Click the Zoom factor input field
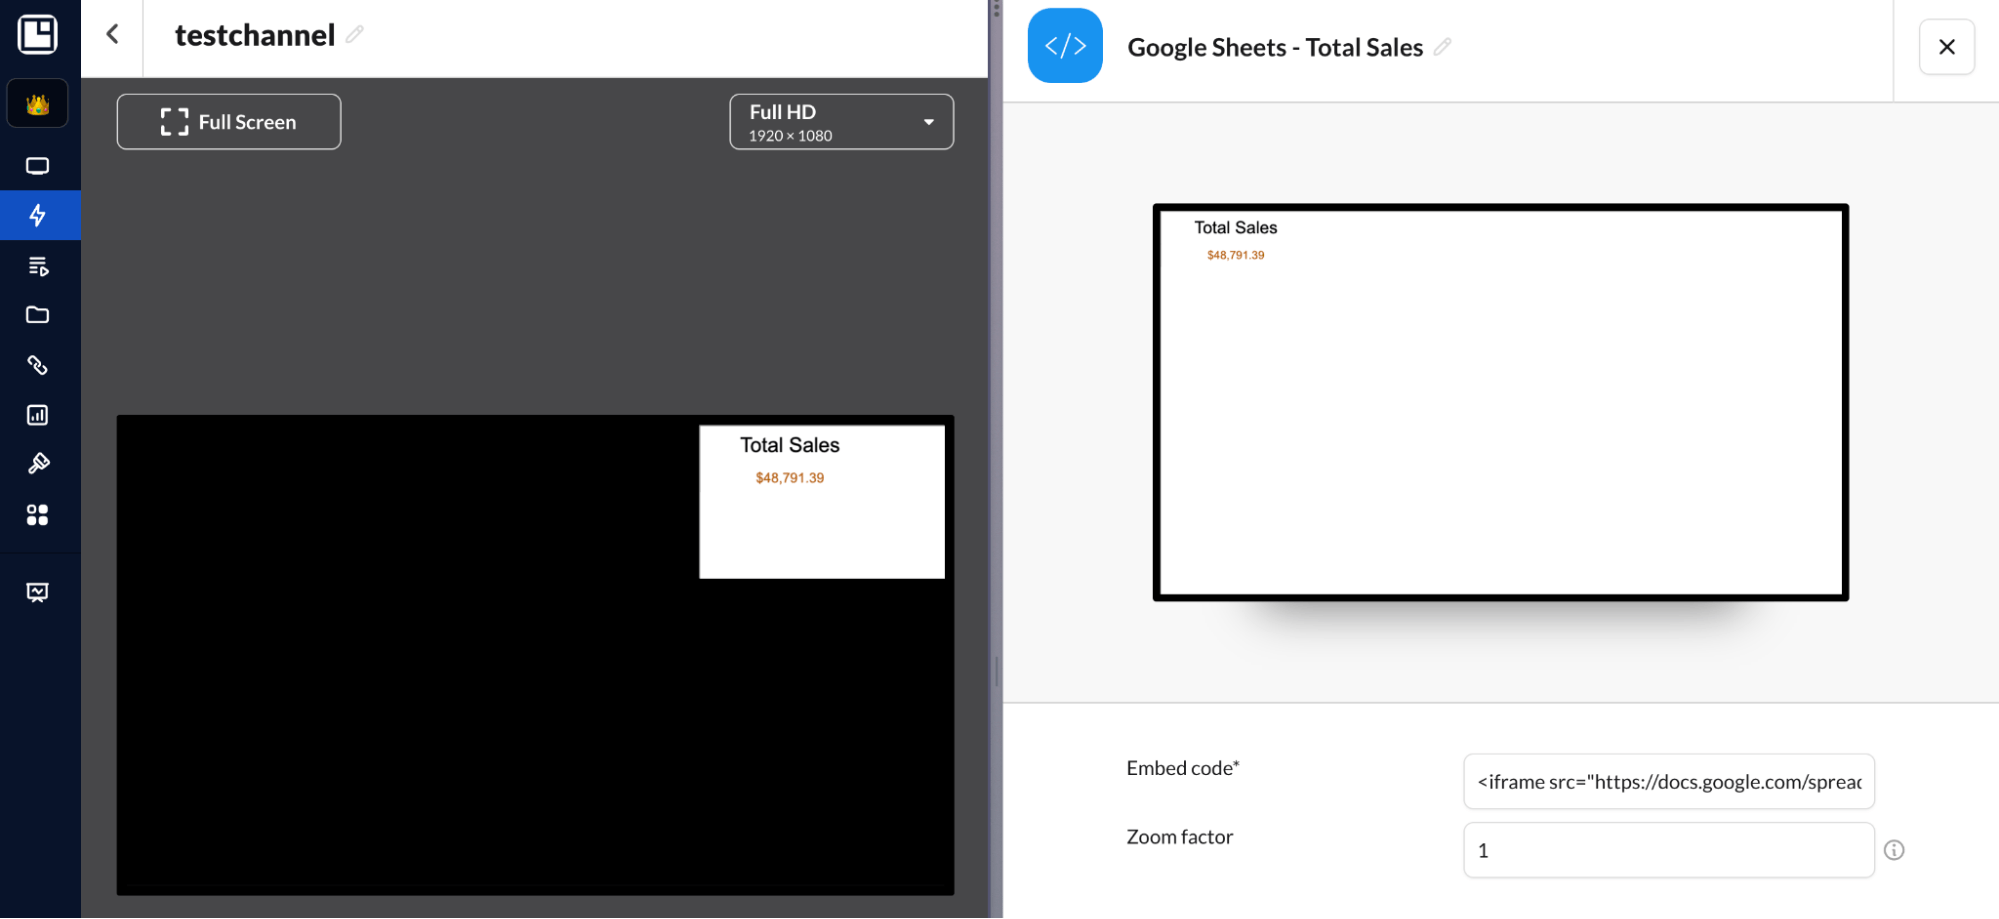 point(1668,850)
